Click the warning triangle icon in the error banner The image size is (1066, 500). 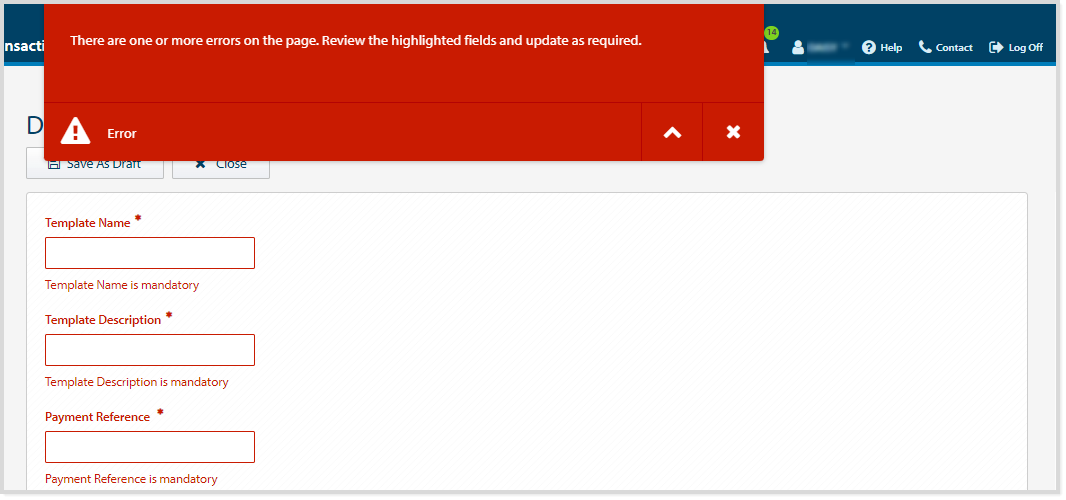(x=75, y=132)
